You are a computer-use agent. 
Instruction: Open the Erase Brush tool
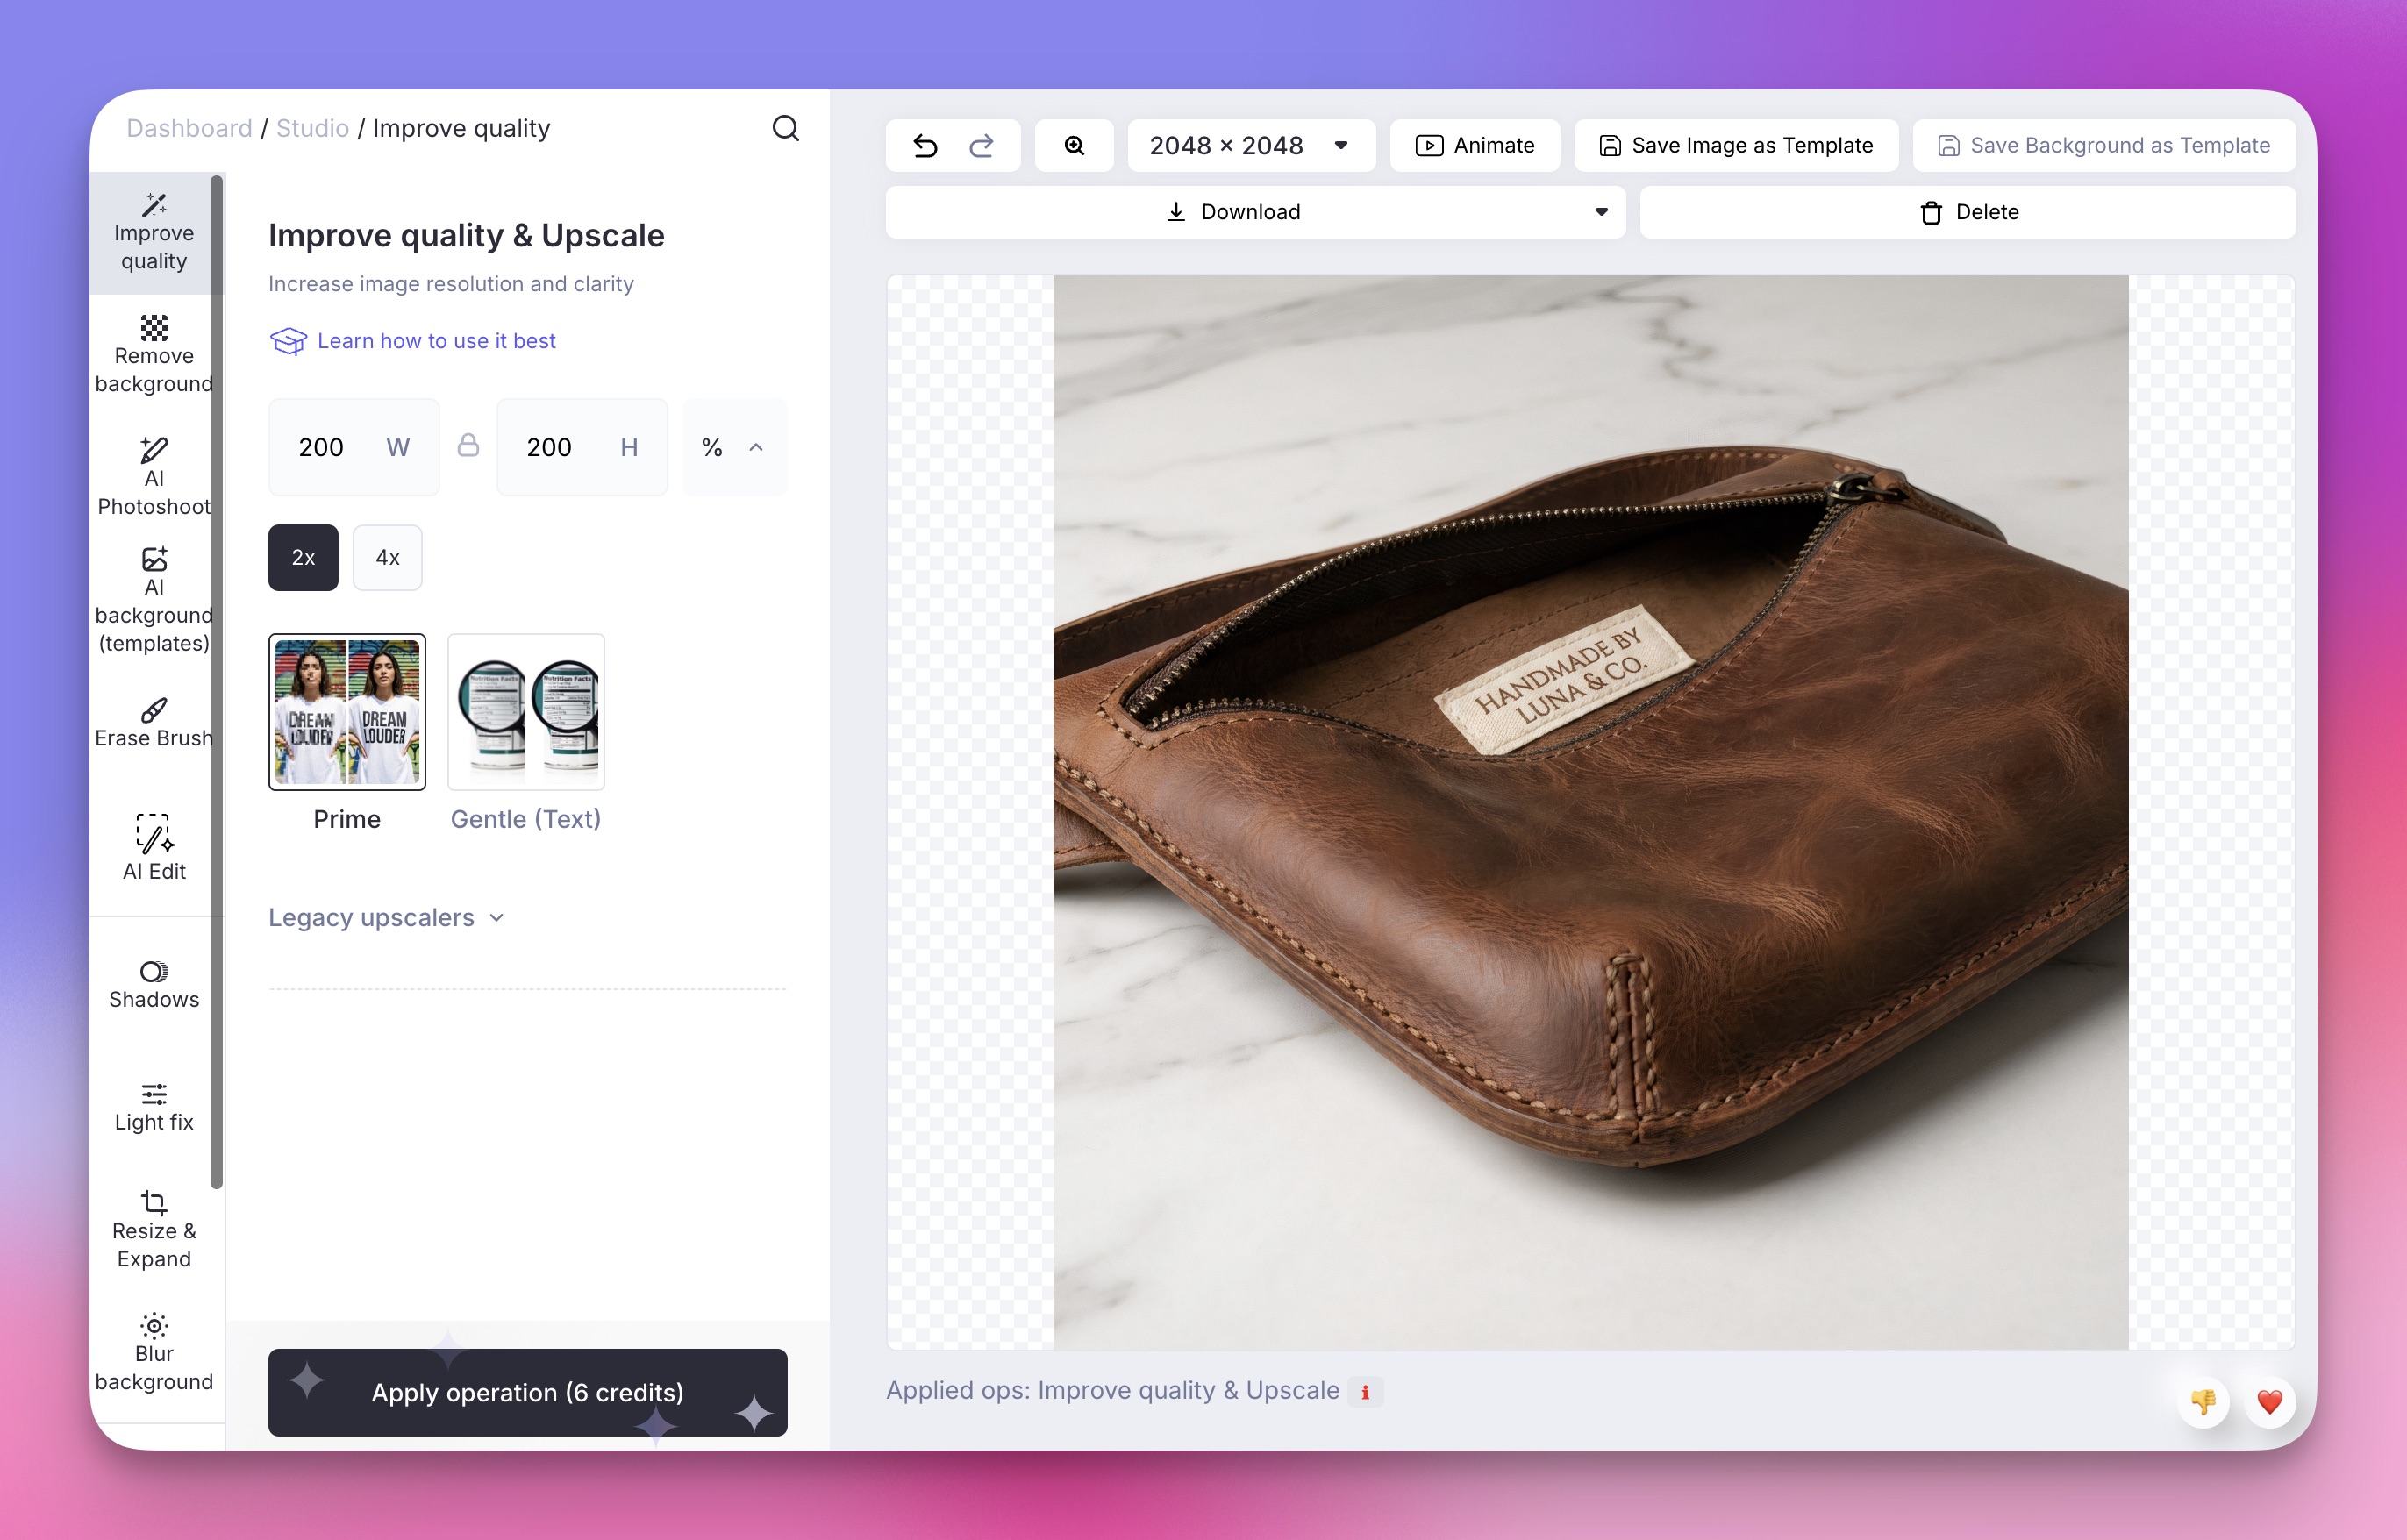tap(154, 723)
